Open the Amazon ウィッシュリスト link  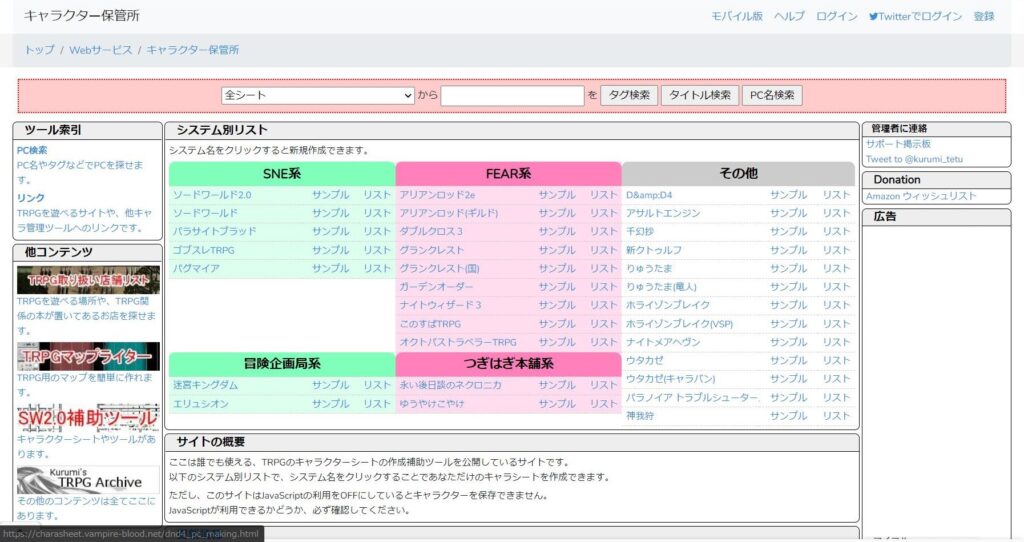click(x=920, y=196)
